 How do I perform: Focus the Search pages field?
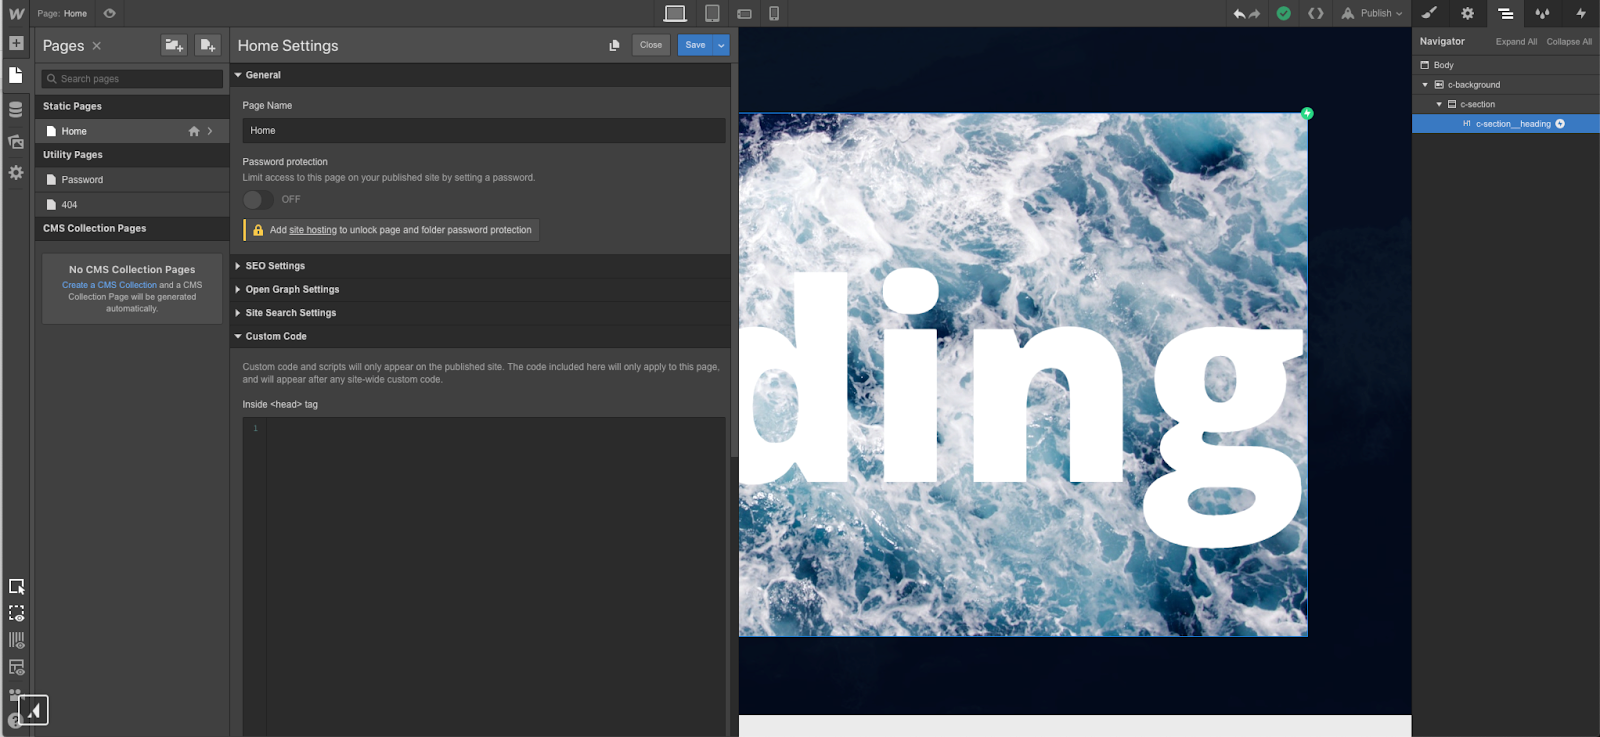[x=132, y=78]
